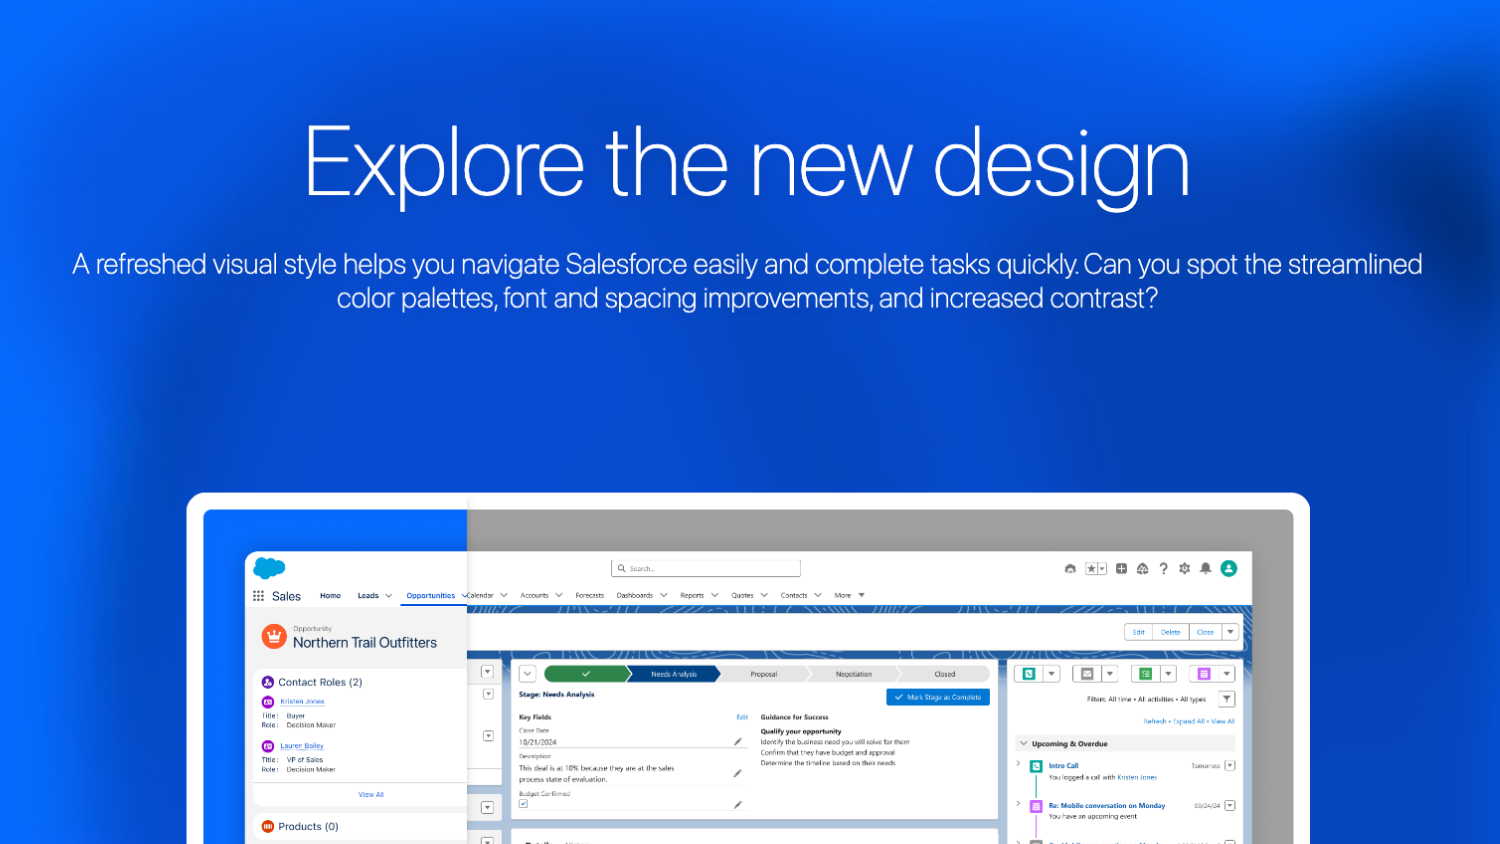Expand the Intro Call activity item
The height and width of the screenshot is (844, 1500).
click(1019, 764)
